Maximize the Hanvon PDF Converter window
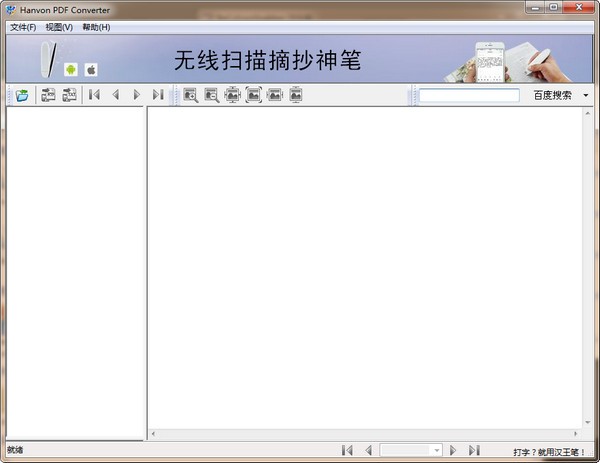This screenshot has width=600, height=463. [x=553, y=8]
